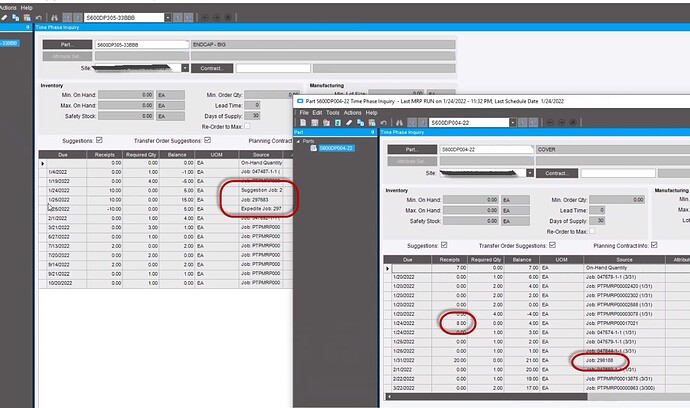
Task: Toggle Suggestions checkbox in back window
Action: (99, 140)
